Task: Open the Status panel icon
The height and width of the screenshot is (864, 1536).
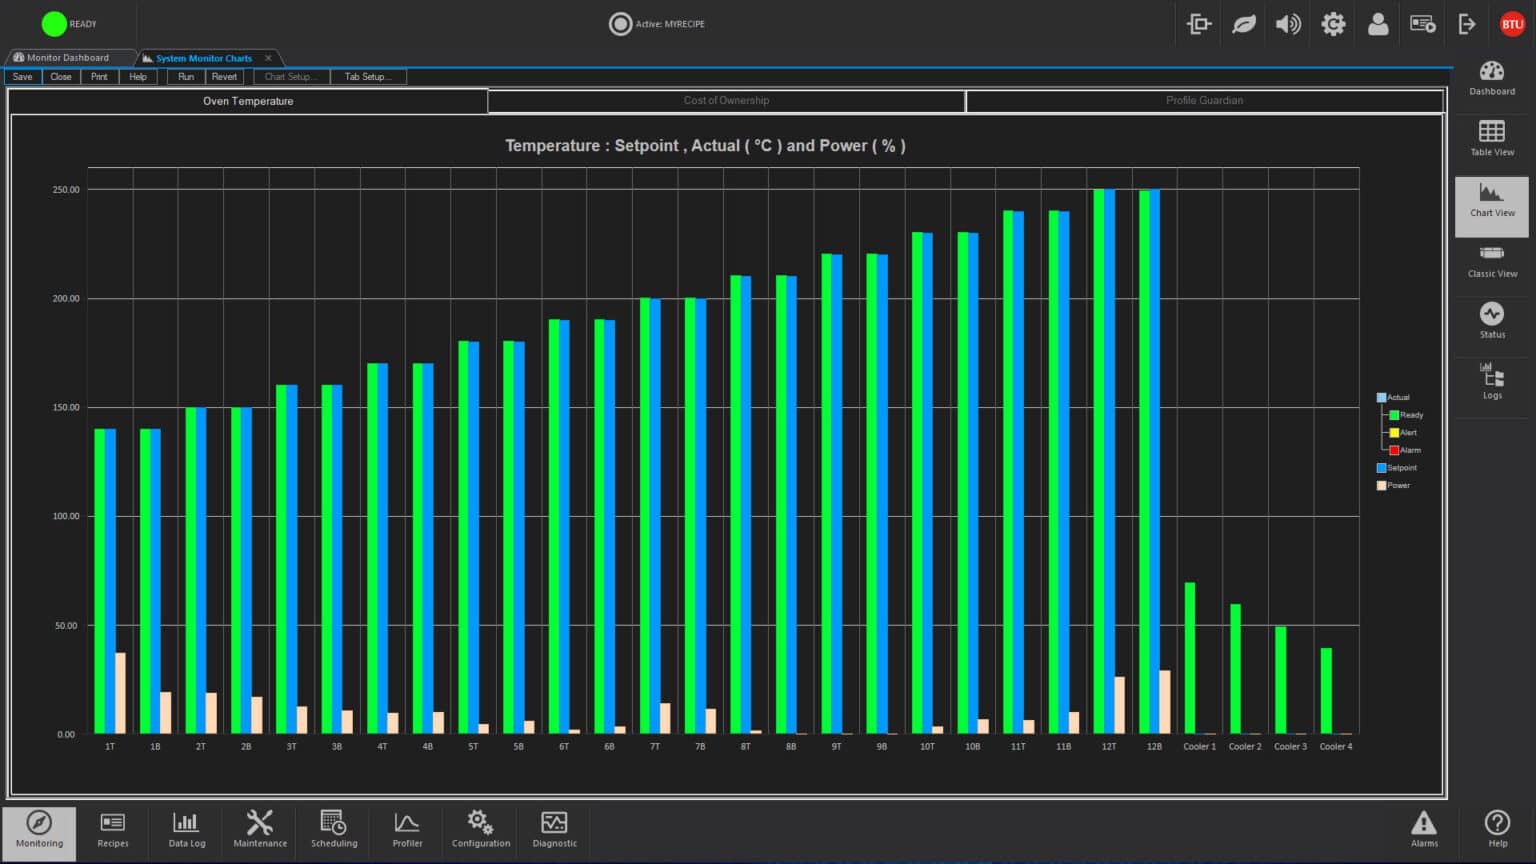Action: pyautogui.click(x=1491, y=321)
